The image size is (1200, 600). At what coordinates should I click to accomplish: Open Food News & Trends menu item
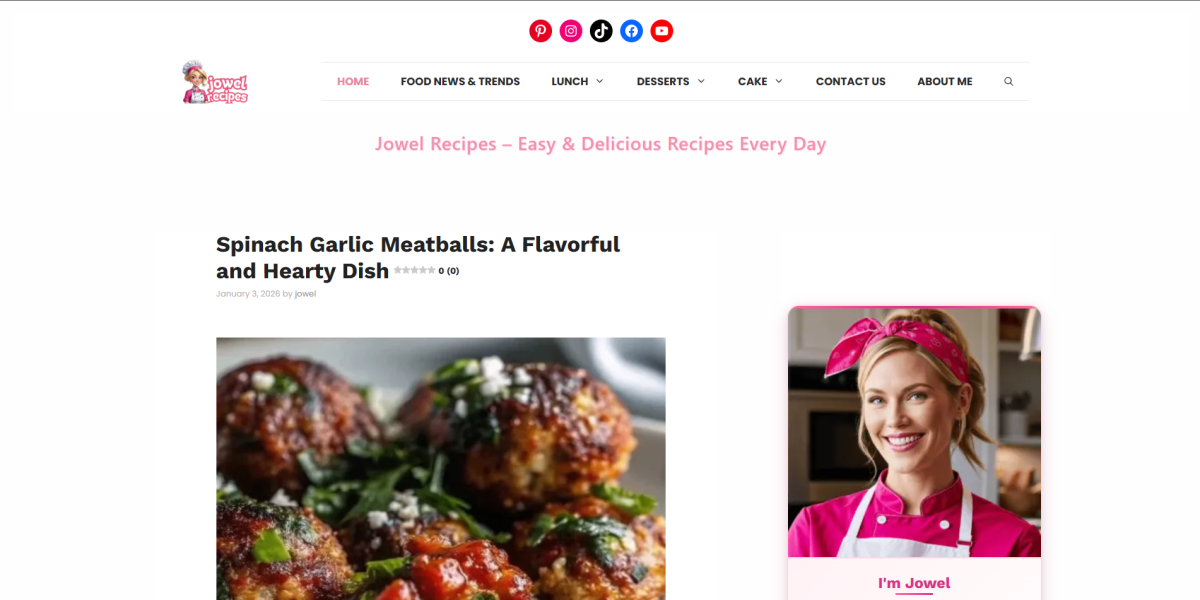coord(460,82)
